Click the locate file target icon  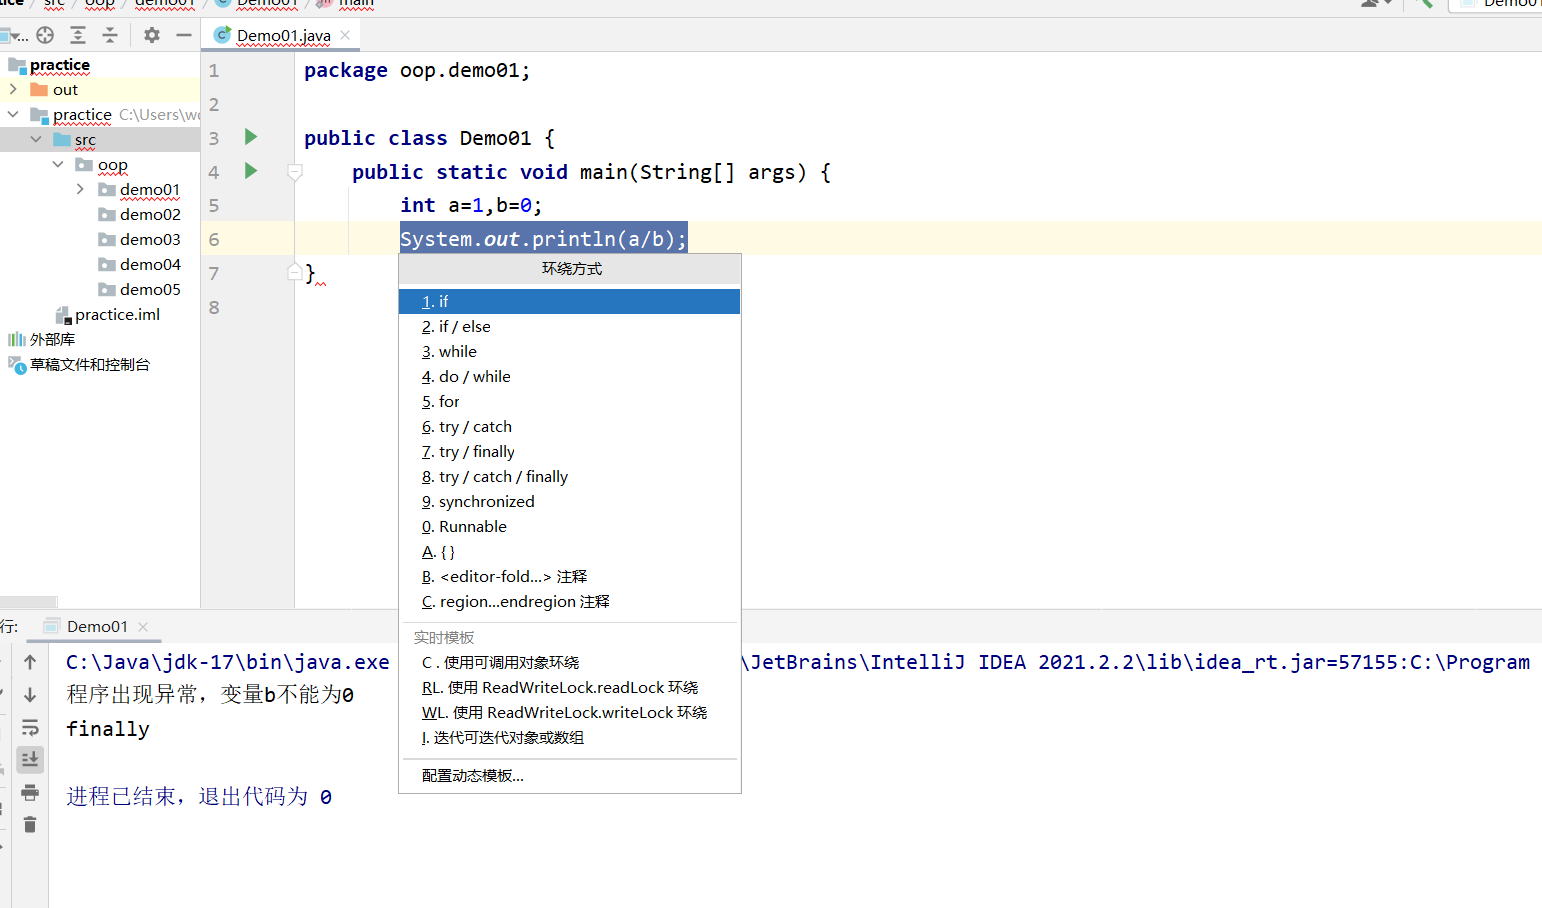45,35
